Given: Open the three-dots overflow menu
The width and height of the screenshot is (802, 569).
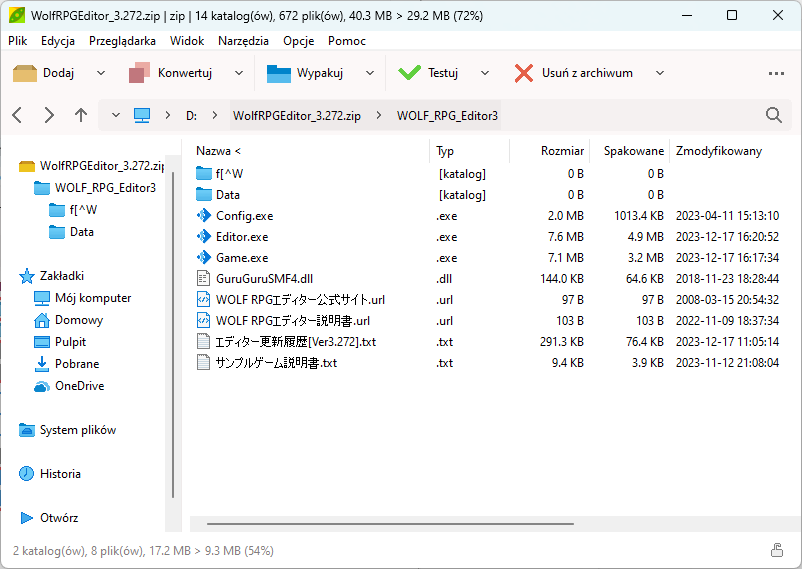Looking at the screenshot, I should (x=776, y=74).
